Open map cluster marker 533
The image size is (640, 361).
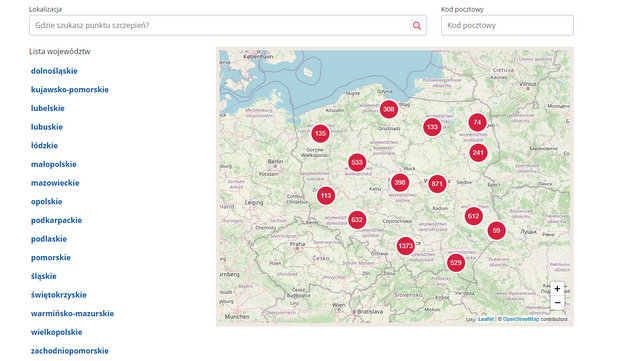pyautogui.click(x=357, y=162)
